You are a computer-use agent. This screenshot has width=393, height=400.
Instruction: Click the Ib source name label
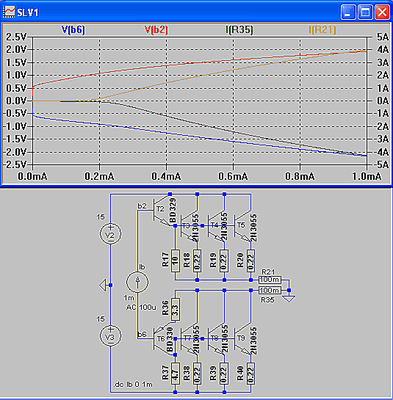pos(142,267)
